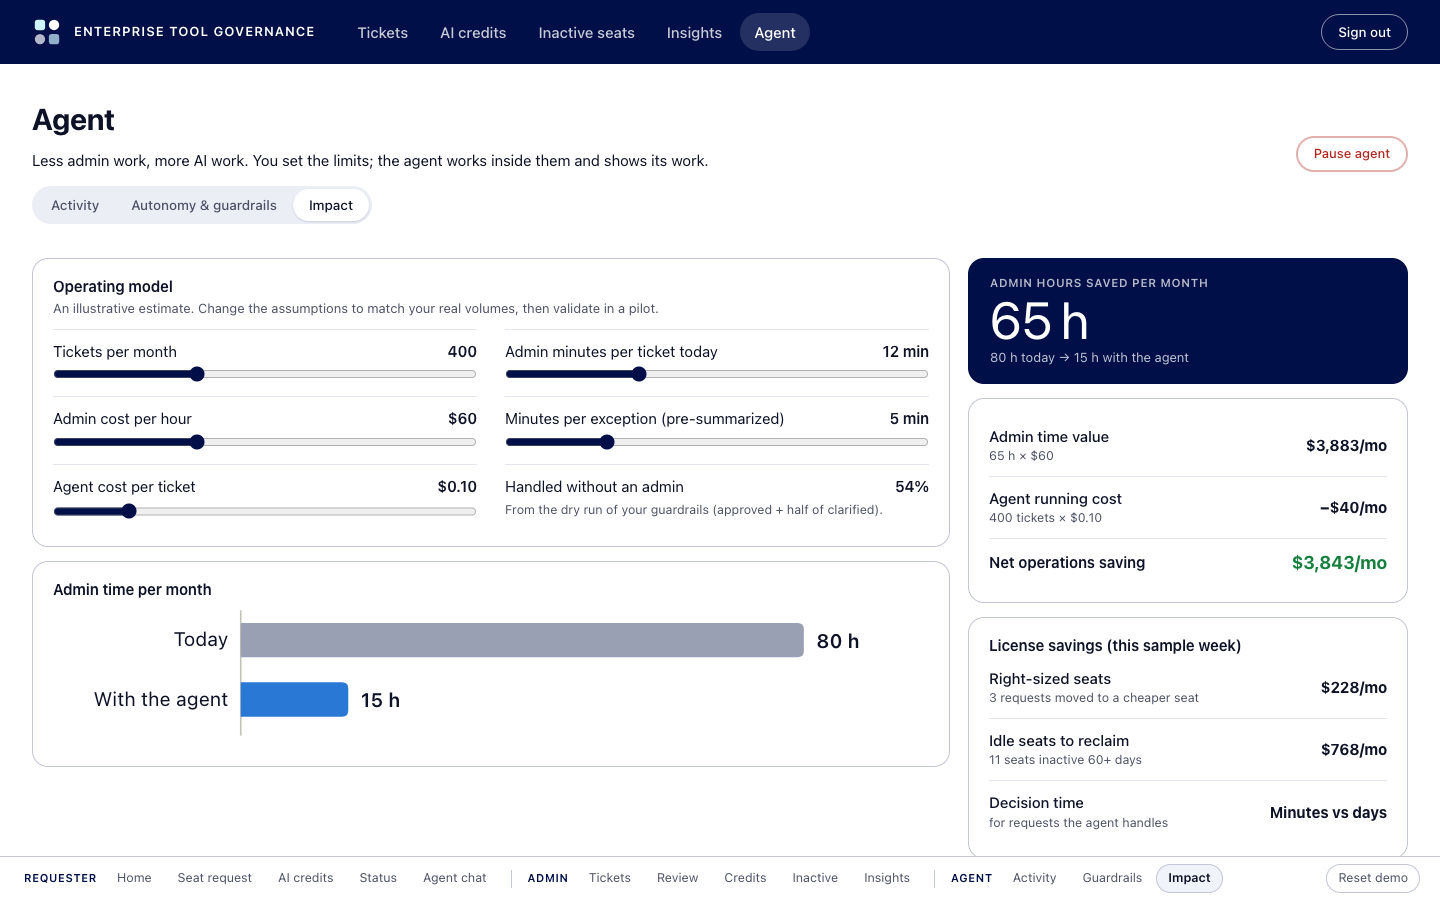Click the Right-sized seats row
This screenshot has width=1440, height=900.
coord(1188,688)
